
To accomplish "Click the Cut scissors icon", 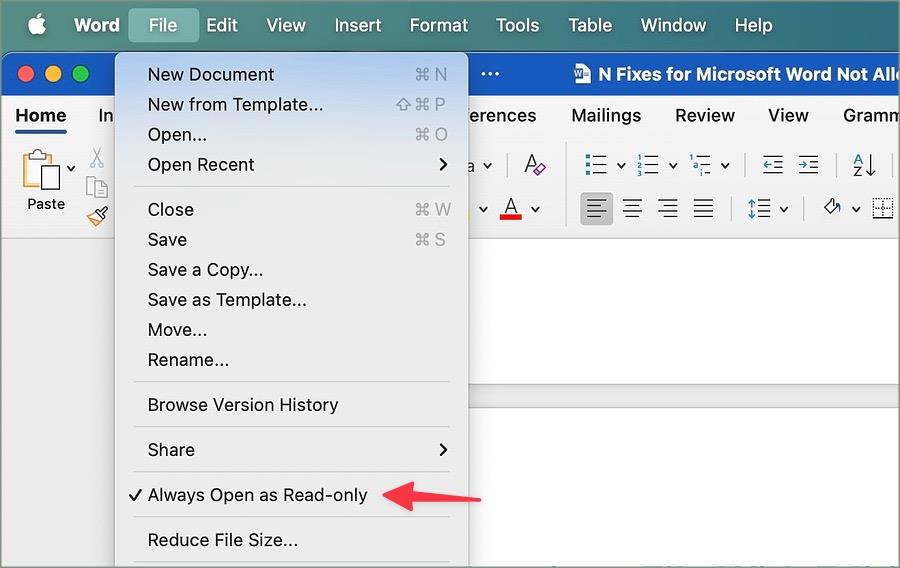I will 96,158.
